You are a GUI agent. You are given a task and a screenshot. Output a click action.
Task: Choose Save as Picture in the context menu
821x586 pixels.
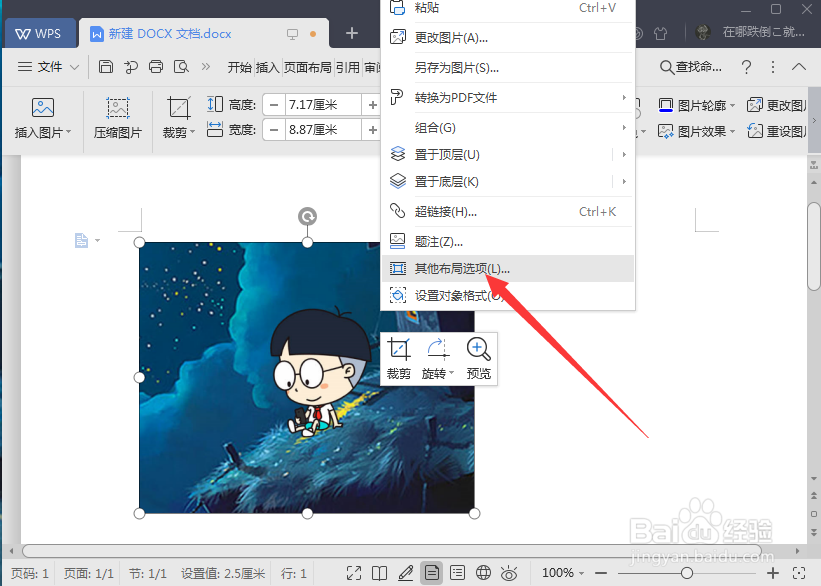[x=508, y=68]
